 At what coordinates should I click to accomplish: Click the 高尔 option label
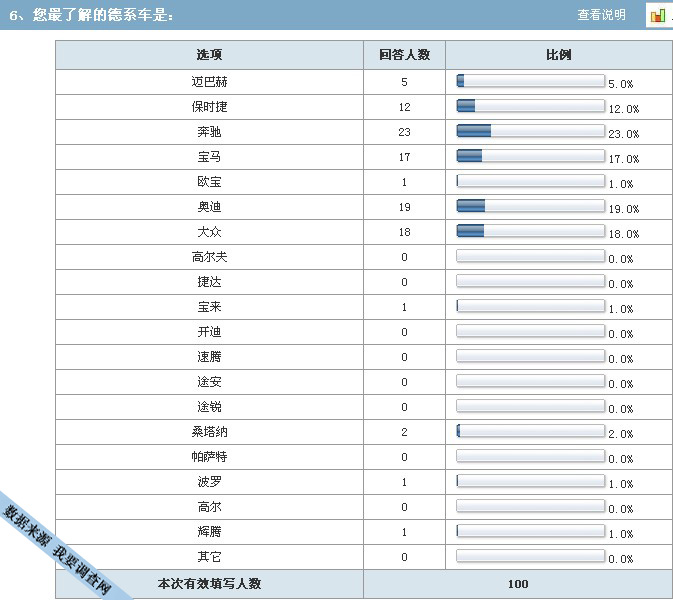pos(209,507)
